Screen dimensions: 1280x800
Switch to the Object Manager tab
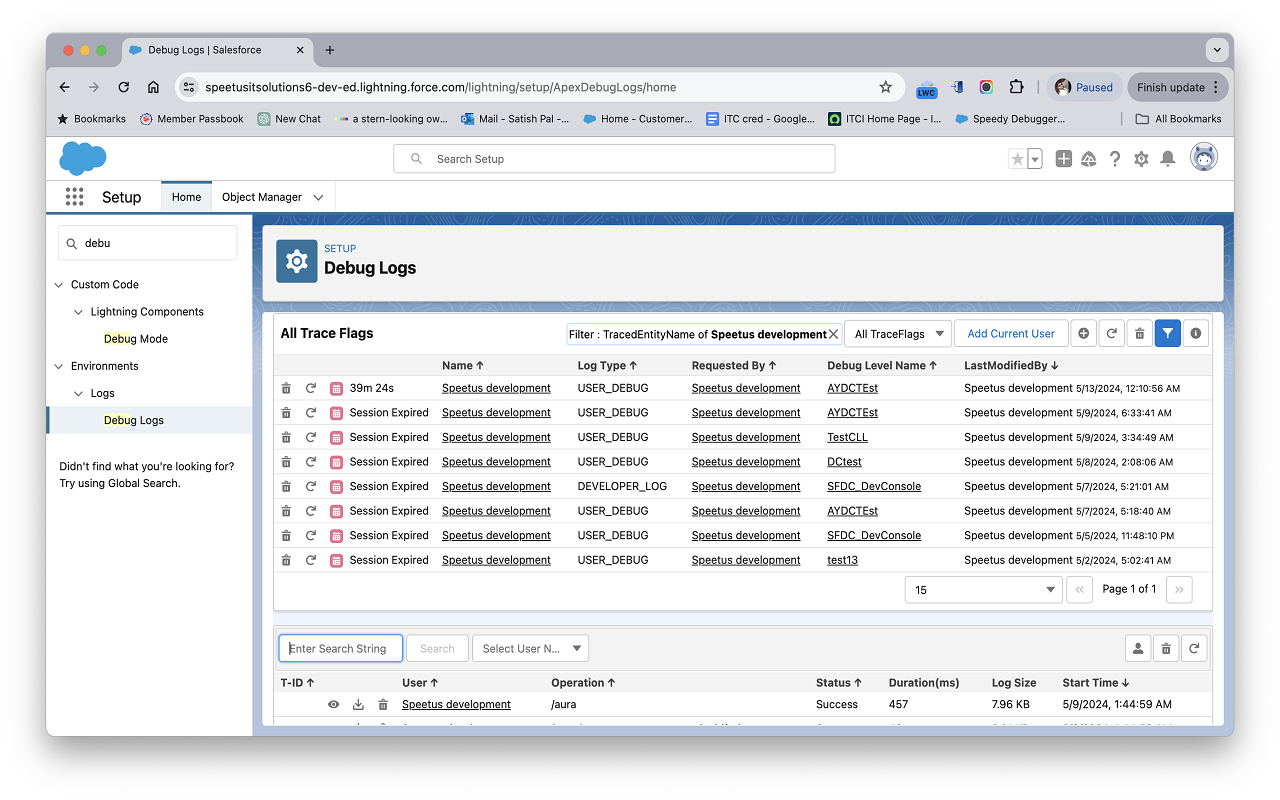262,196
